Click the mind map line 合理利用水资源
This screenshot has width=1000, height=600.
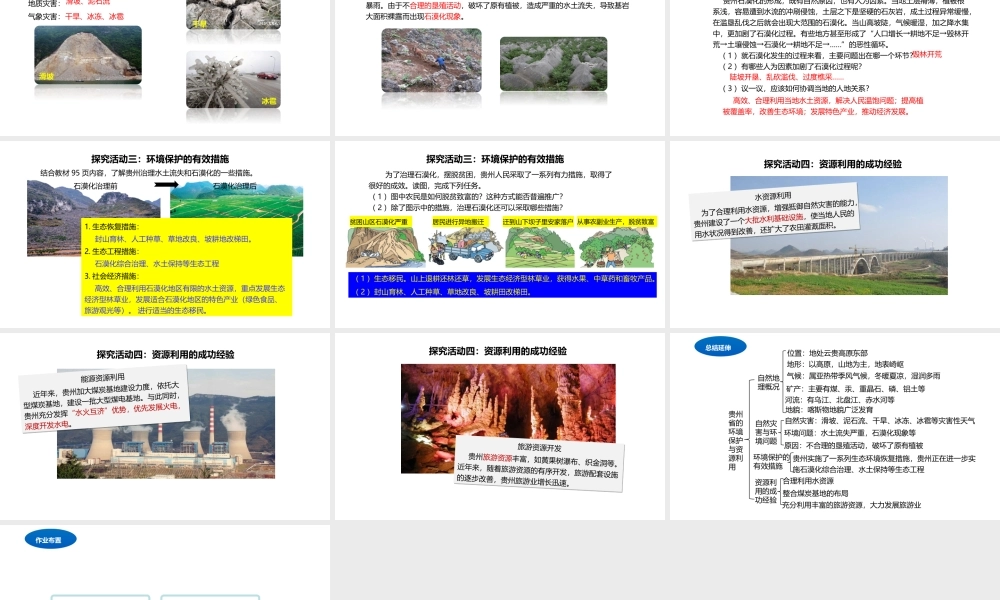[x=808, y=481]
